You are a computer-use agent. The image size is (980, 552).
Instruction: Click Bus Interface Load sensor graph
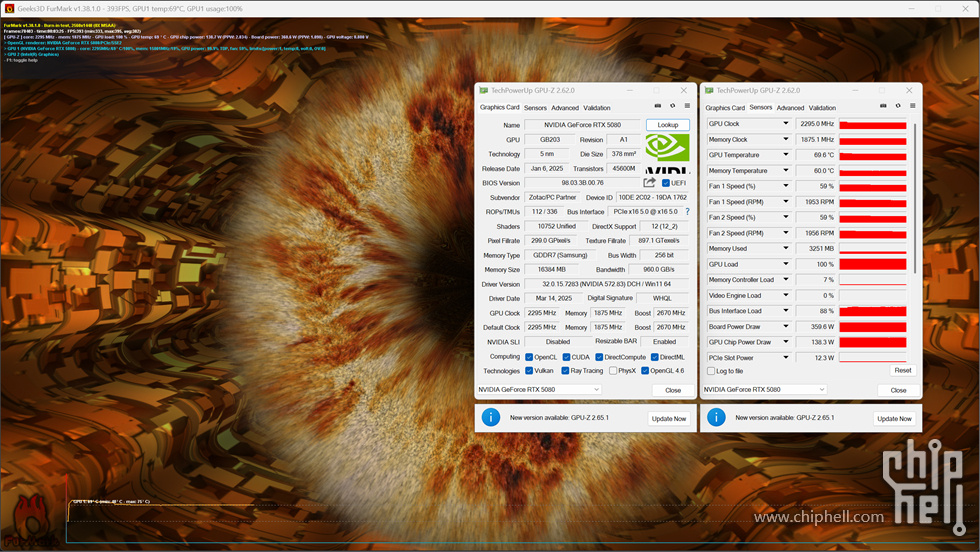click(872, 311)
